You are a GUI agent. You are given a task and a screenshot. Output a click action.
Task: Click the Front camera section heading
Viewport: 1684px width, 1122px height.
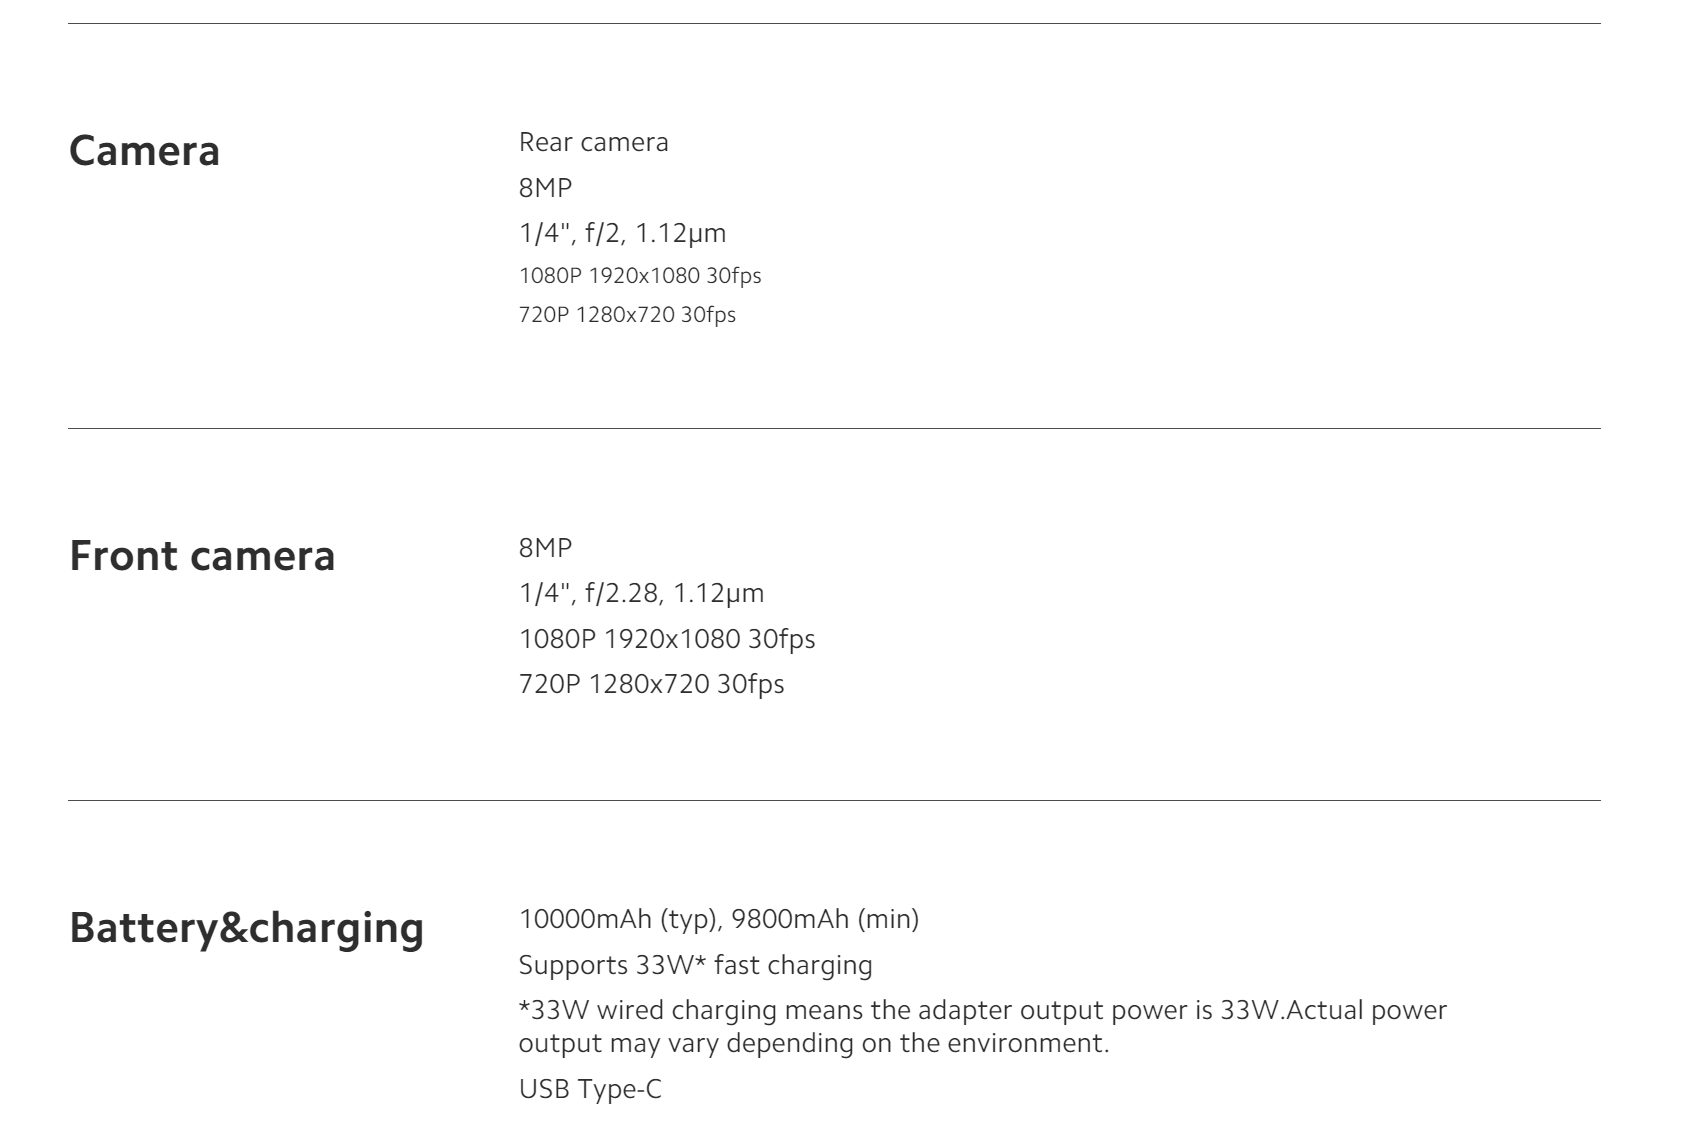[x=202, y=556]
